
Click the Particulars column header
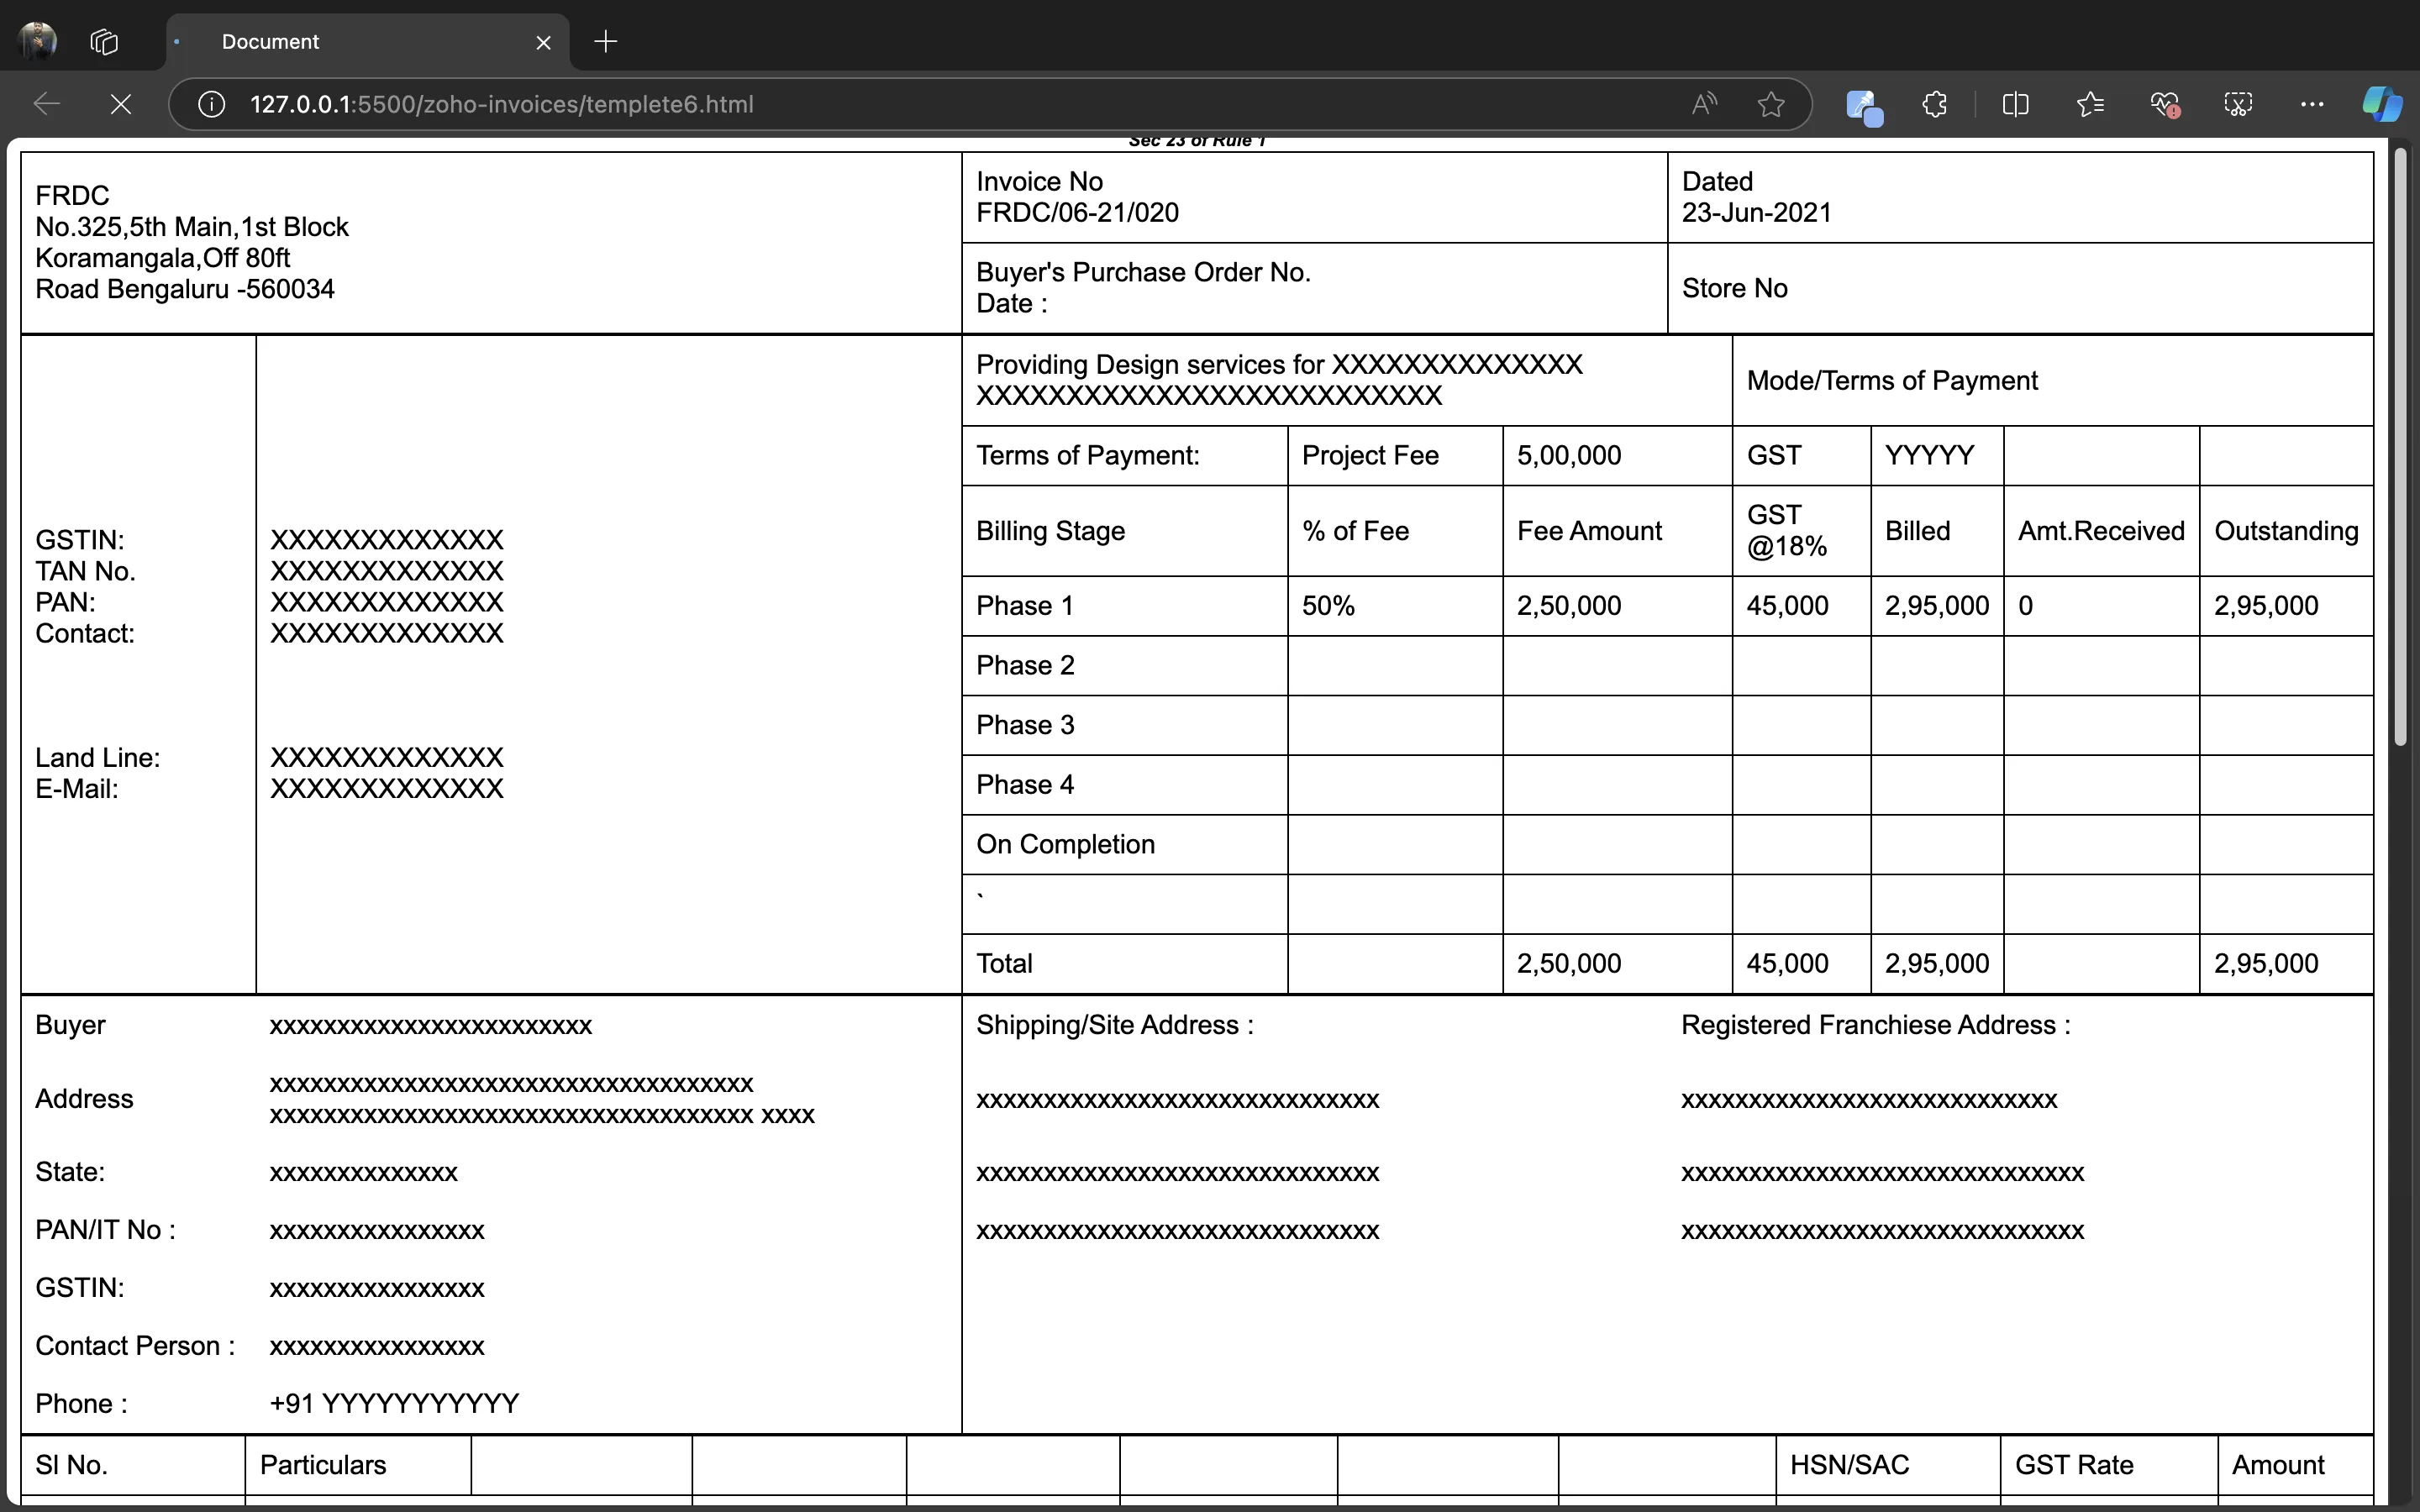coord(322,1466)
